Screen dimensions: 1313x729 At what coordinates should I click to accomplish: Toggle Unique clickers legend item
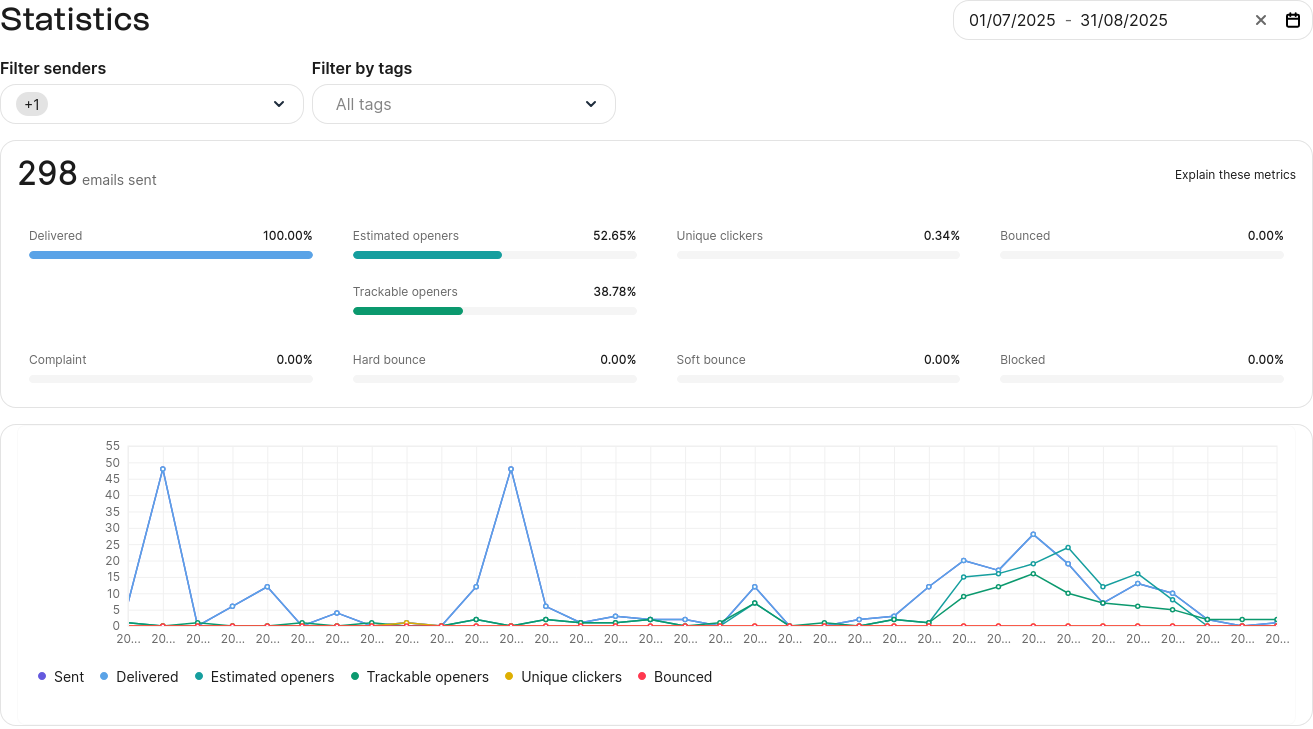pyautogui.click(x=562, y=677)
